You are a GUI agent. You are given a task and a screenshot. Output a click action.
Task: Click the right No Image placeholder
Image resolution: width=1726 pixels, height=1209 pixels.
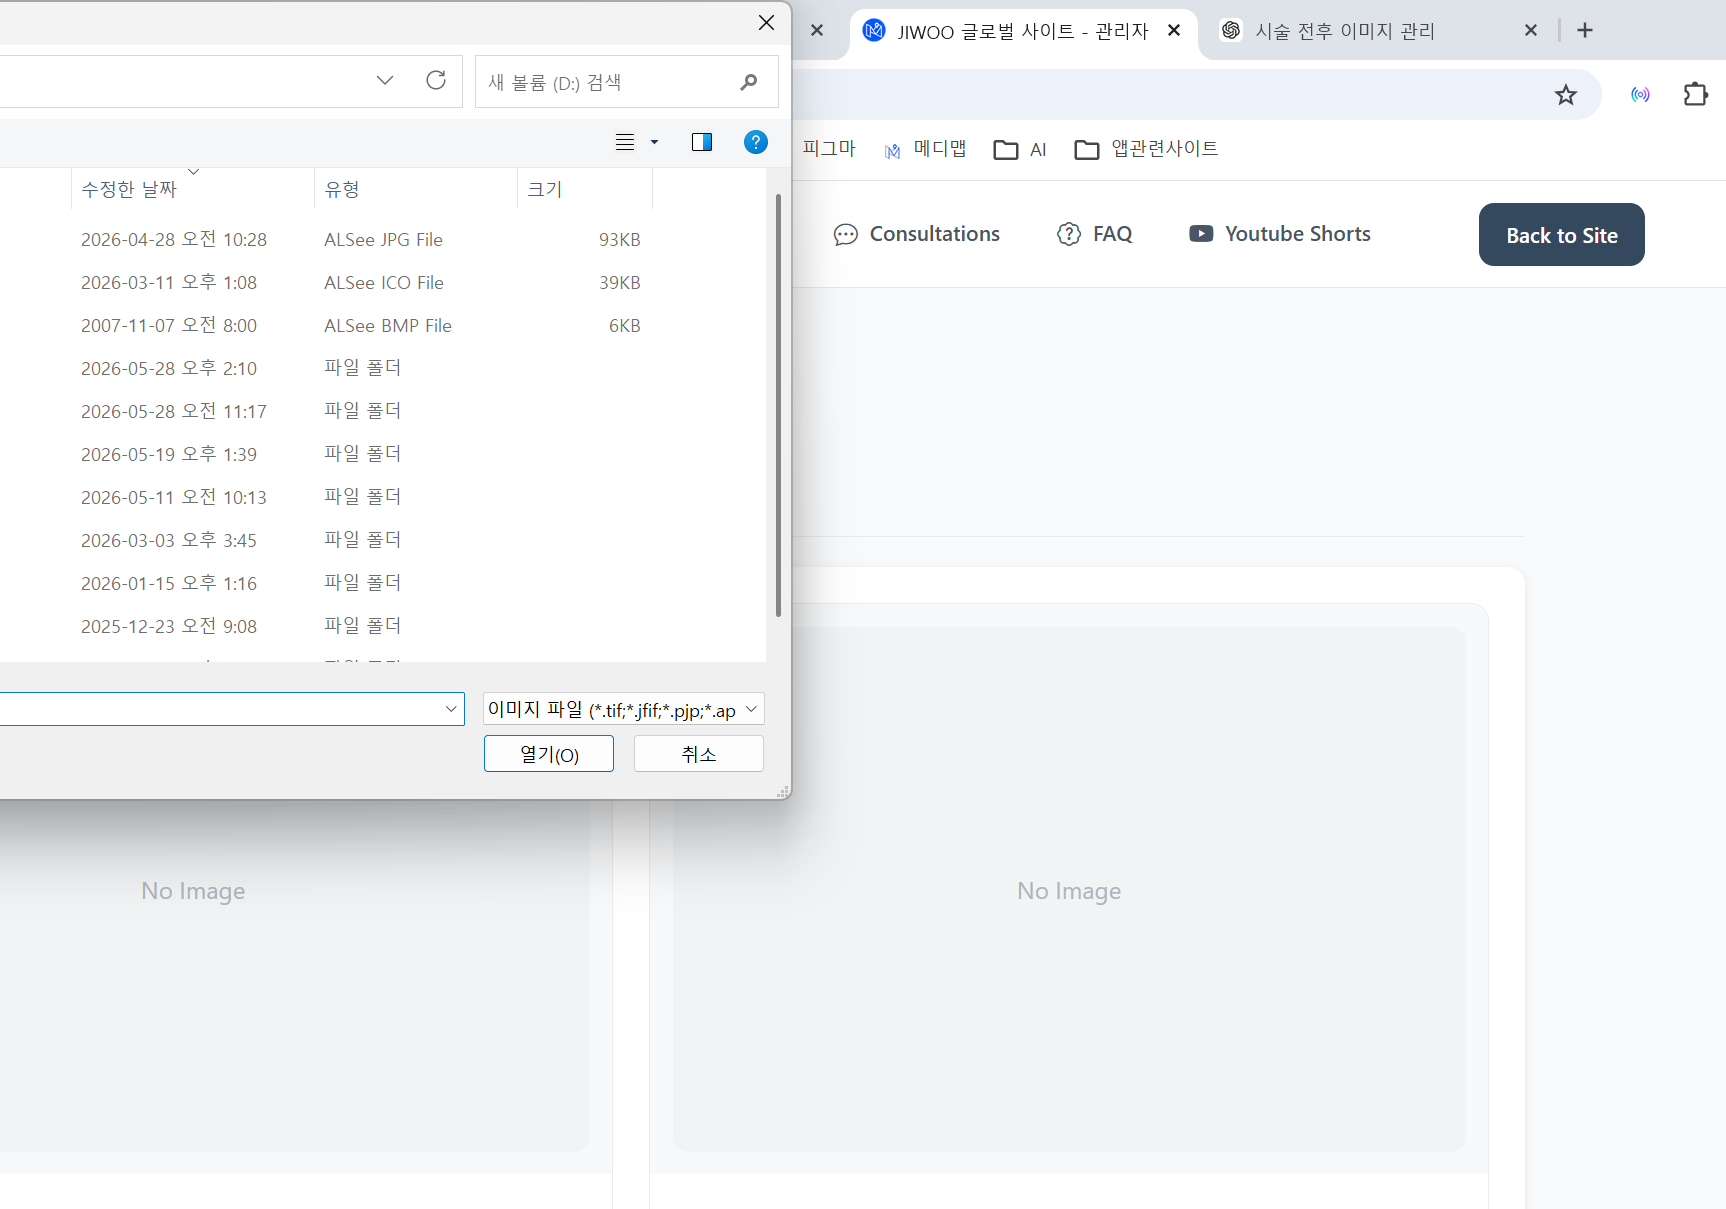pyautogui.click(x=1069, y=890)
